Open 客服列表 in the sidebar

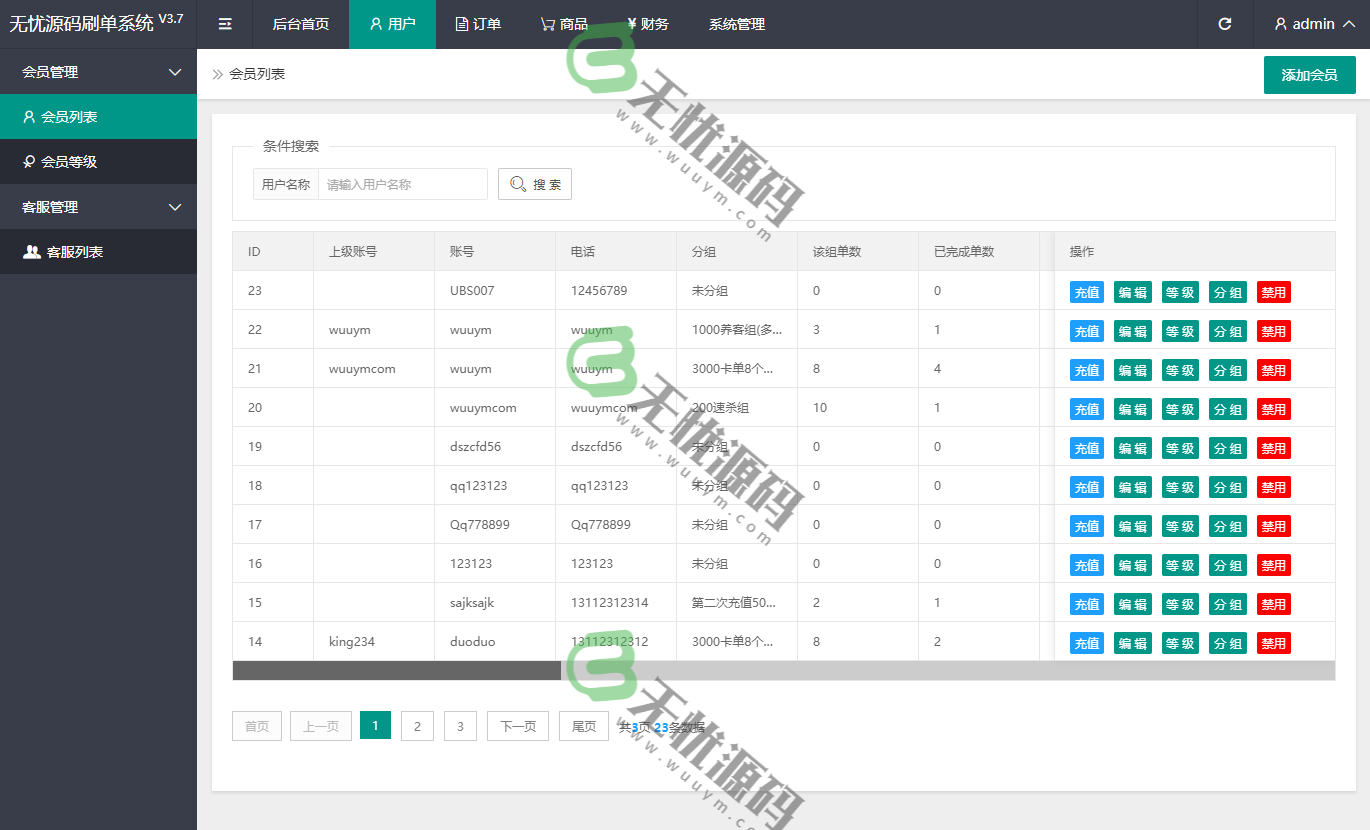point(98,252)
